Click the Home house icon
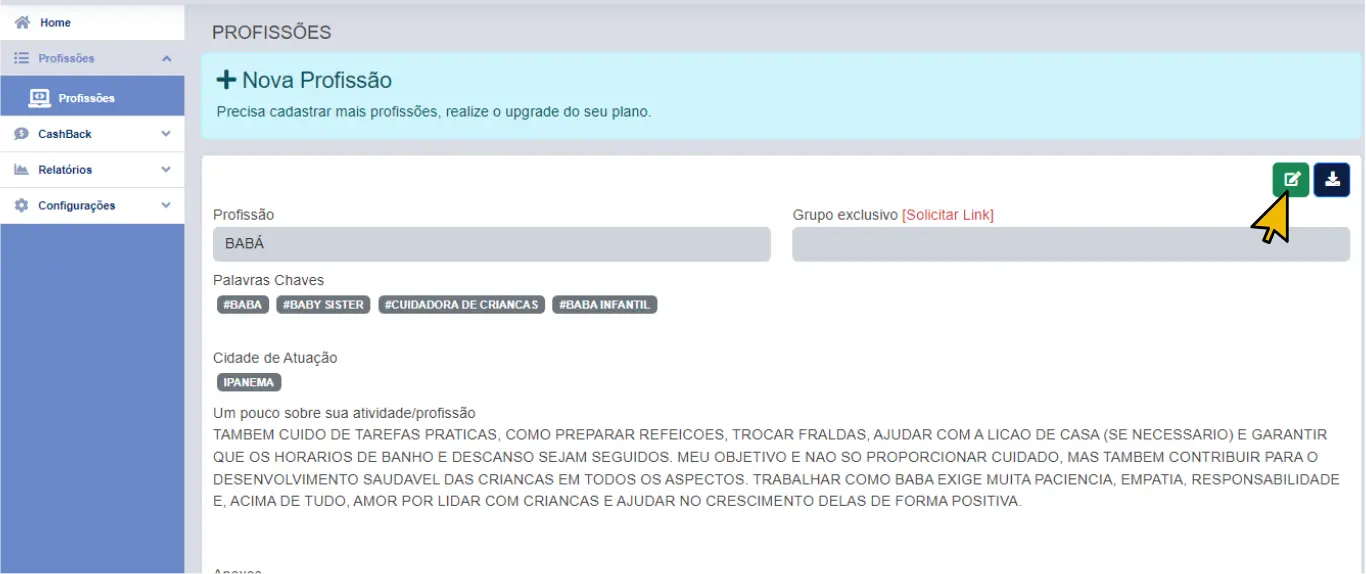The image size is (1366, 574). [x=22, y=22]
